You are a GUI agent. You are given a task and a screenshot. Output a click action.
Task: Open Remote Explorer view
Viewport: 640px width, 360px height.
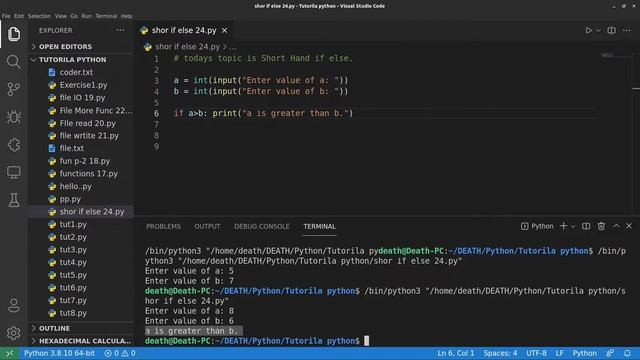tap(13, 172)
